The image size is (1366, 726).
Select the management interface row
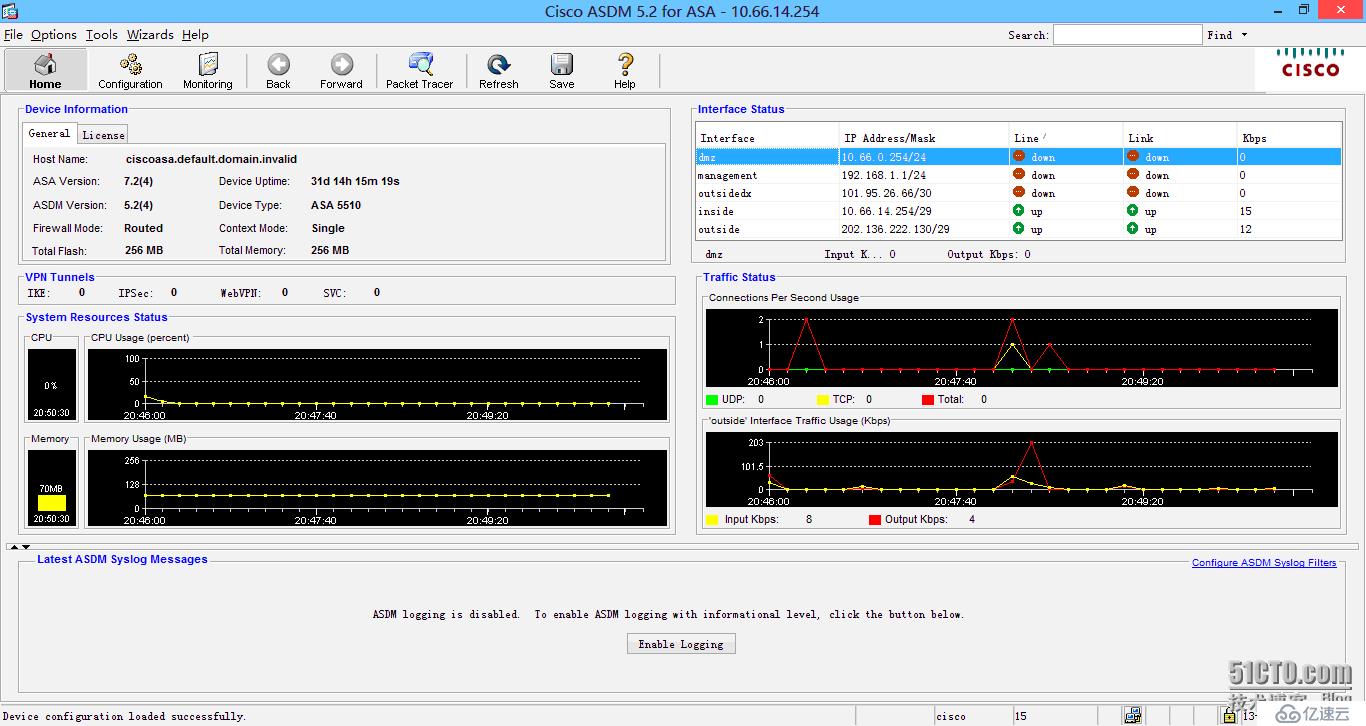point(1018,175)
